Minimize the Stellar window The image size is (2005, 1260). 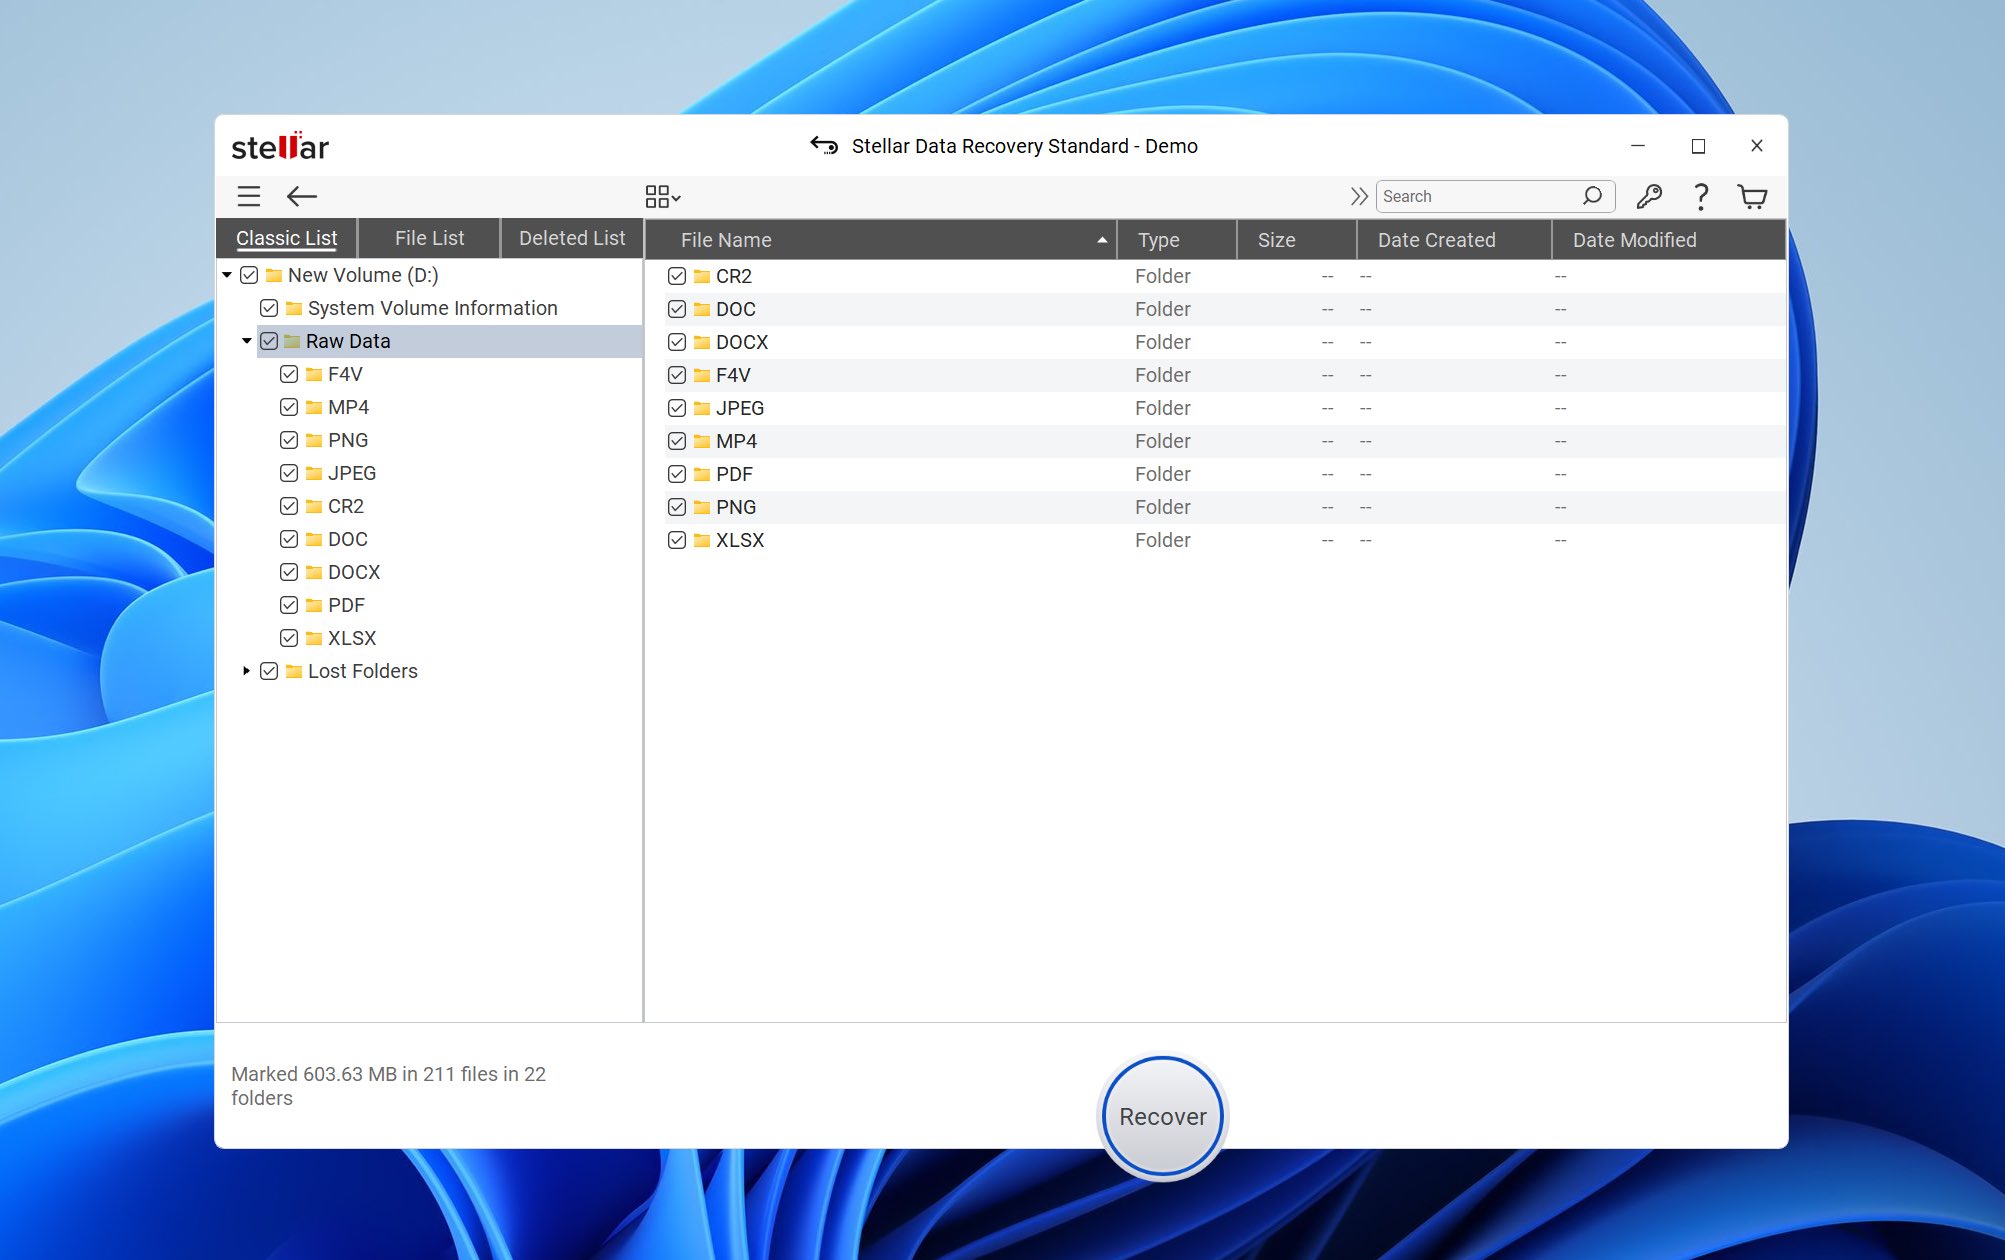1638,146
